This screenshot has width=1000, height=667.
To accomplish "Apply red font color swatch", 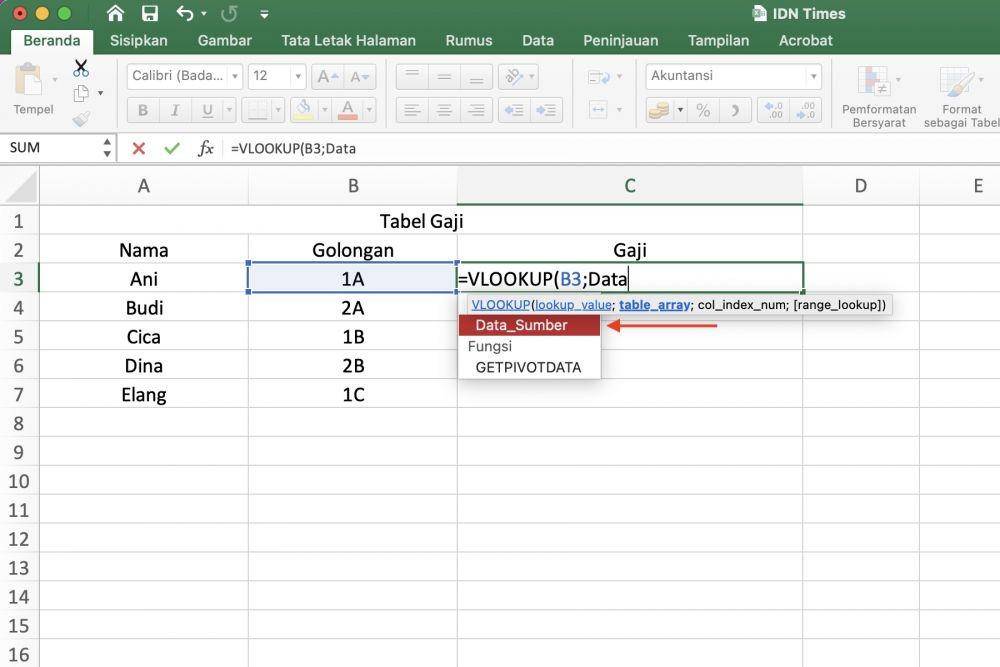I will click(x=348, y=110).
